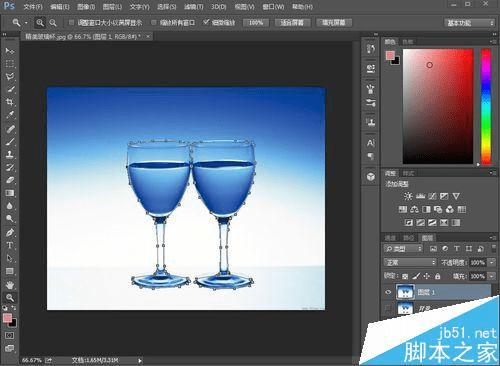Open the 3D panel cube icon
This screenshot has height=366, width=500.
pos(370,177)
